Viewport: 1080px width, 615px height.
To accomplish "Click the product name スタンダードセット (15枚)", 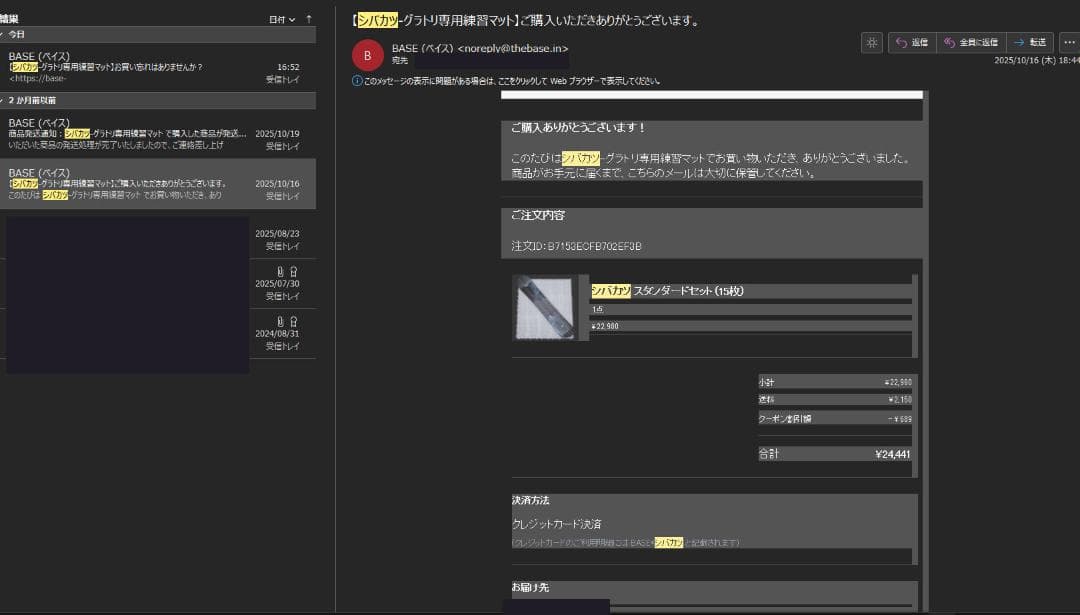I will point(667,291).
